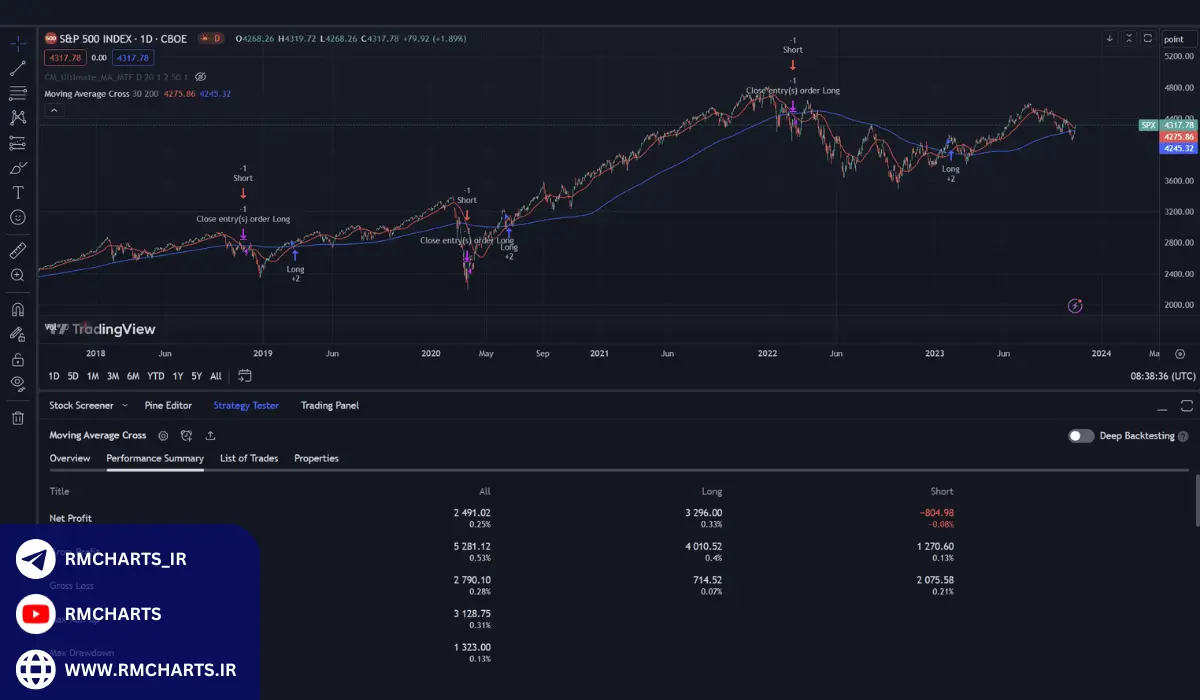The image size is (1200, 700).
Task: Open the go to date calendar
Action: click(x=245, y=376)
